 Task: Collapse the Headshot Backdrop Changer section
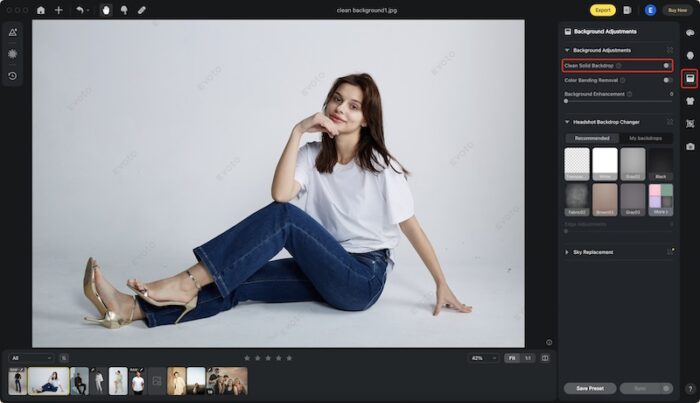[567, 122]
